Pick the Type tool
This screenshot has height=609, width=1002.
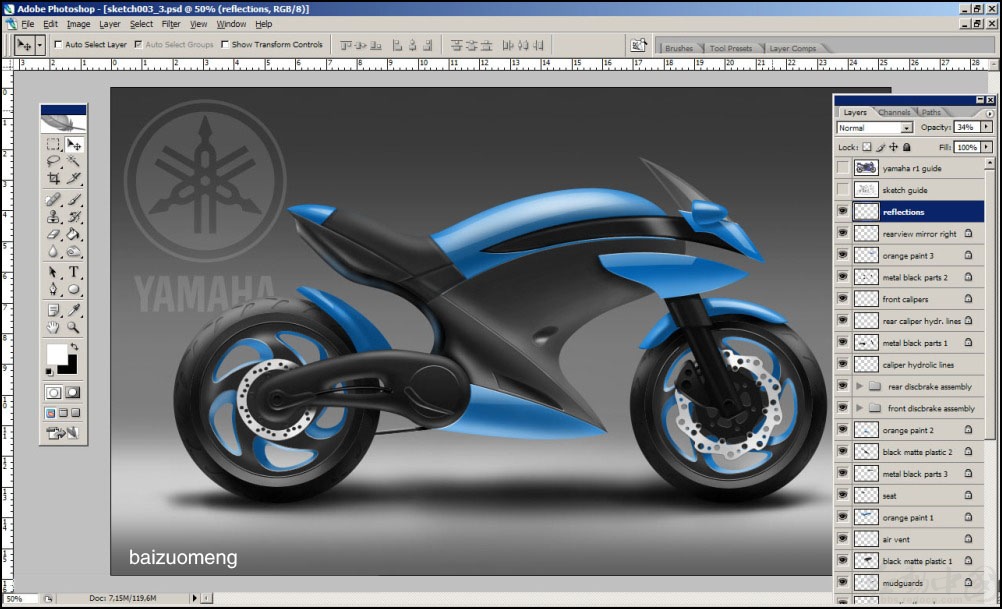[x=73, y=272]
